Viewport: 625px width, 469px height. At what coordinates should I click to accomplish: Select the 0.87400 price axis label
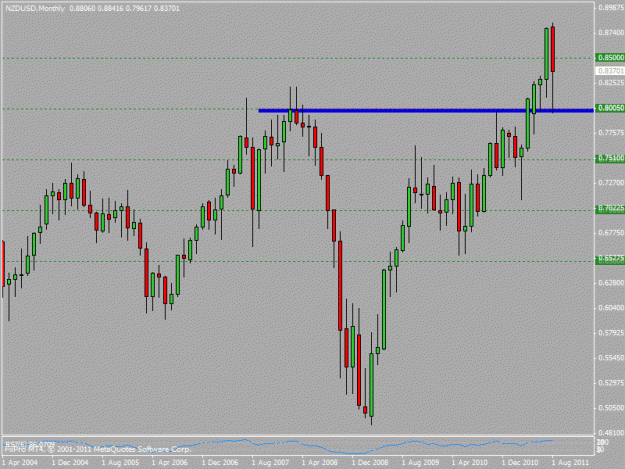pos(611,33)
